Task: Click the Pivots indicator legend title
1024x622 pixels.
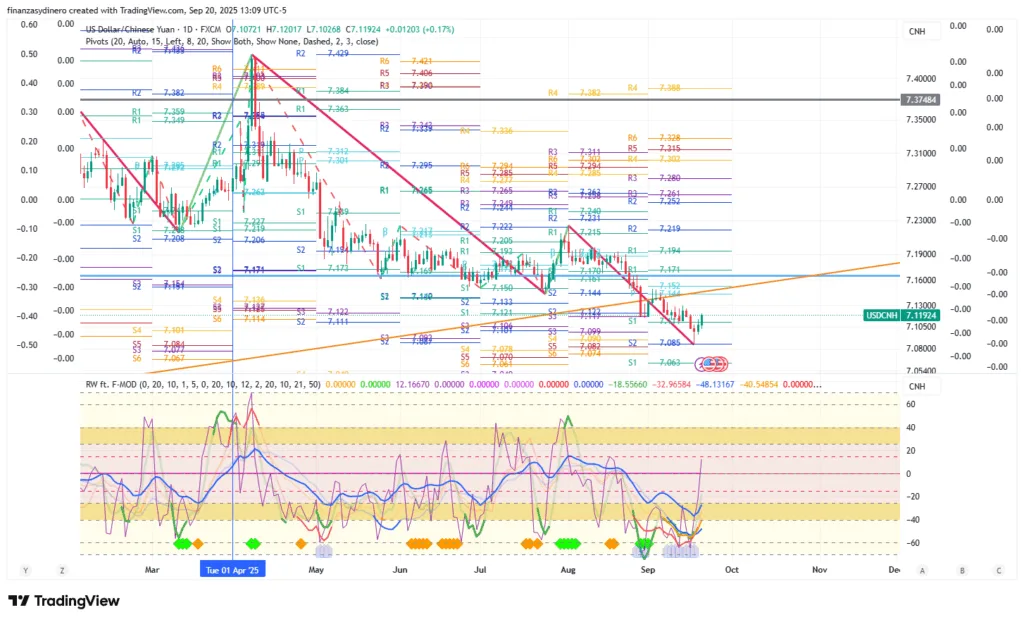Action: click(x=232, y=41)
